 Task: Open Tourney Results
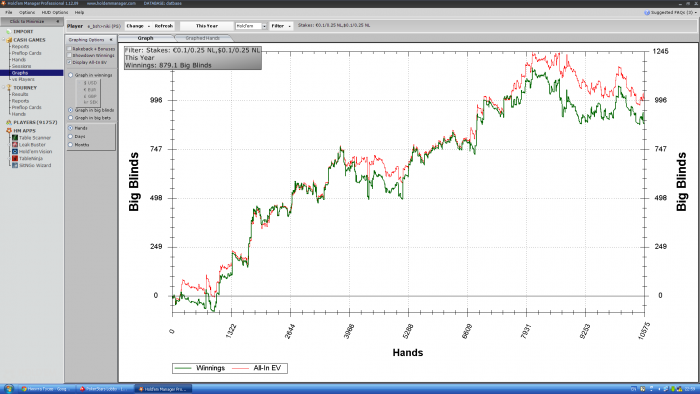(20, 94)
